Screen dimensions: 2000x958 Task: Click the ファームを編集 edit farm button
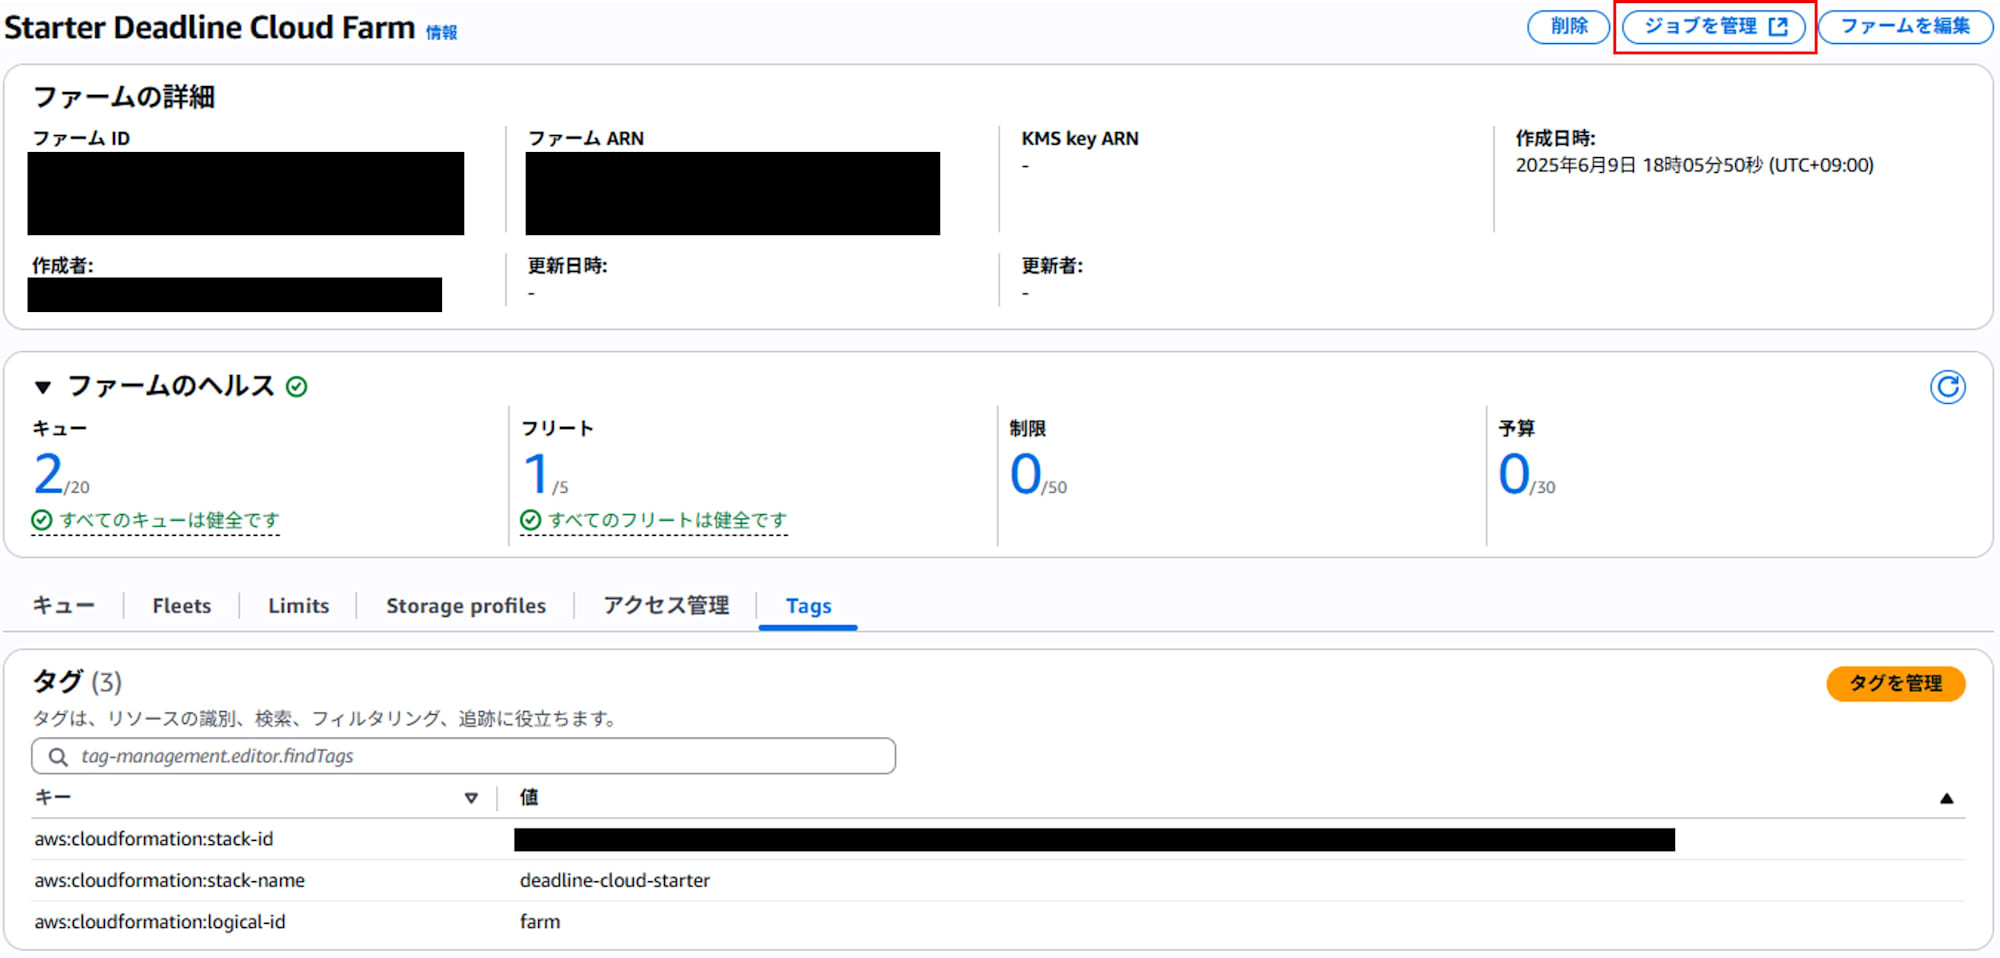(x=1905, y=27)
